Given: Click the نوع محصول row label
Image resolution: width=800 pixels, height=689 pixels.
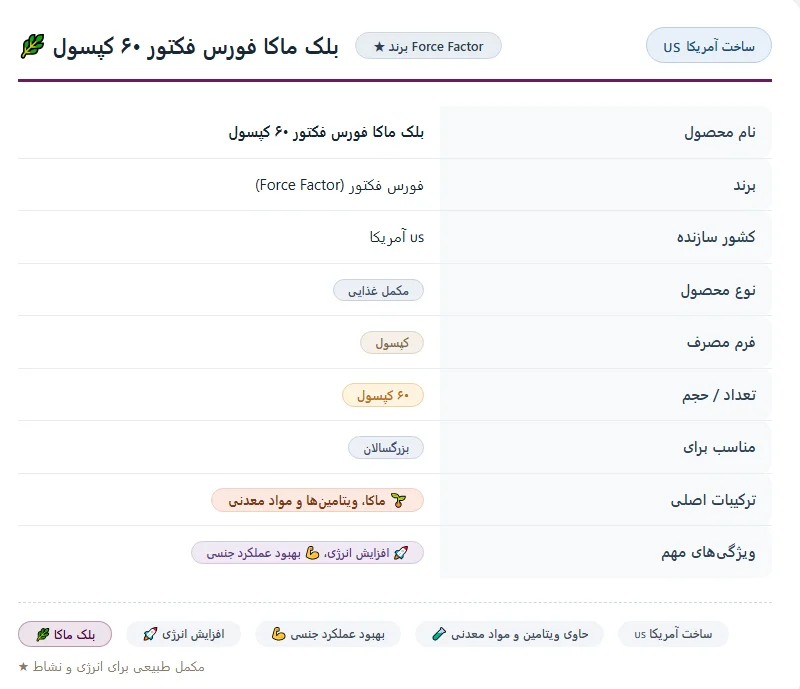Looking at the screenshot, I should pyautogui.click(x=718, y=290).
